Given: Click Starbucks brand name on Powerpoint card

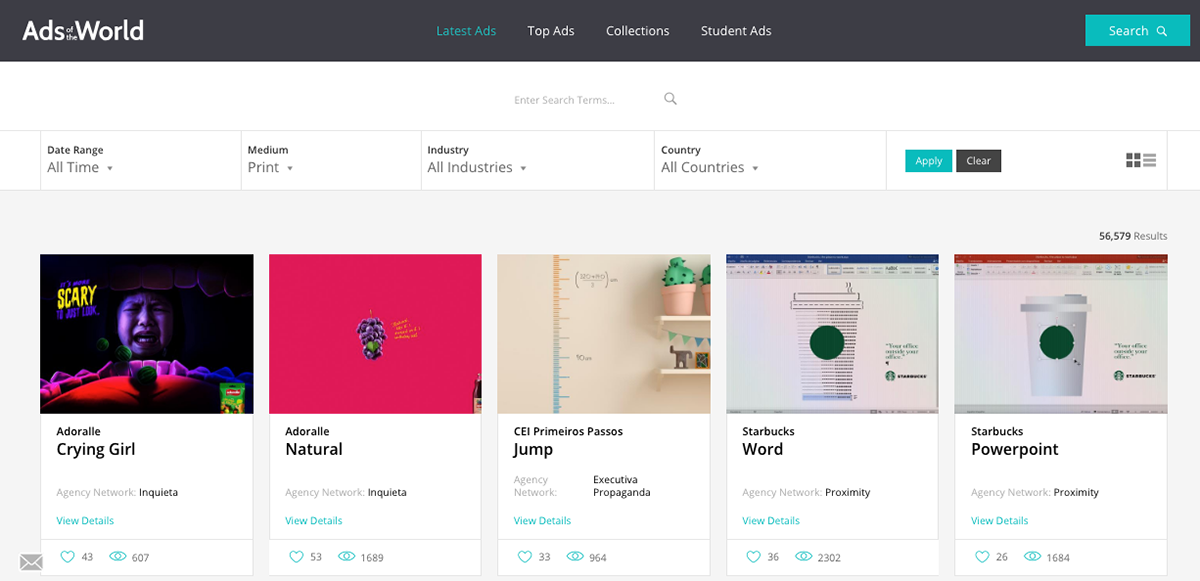Looking at the screenshot, I should [x=997, y=431].
